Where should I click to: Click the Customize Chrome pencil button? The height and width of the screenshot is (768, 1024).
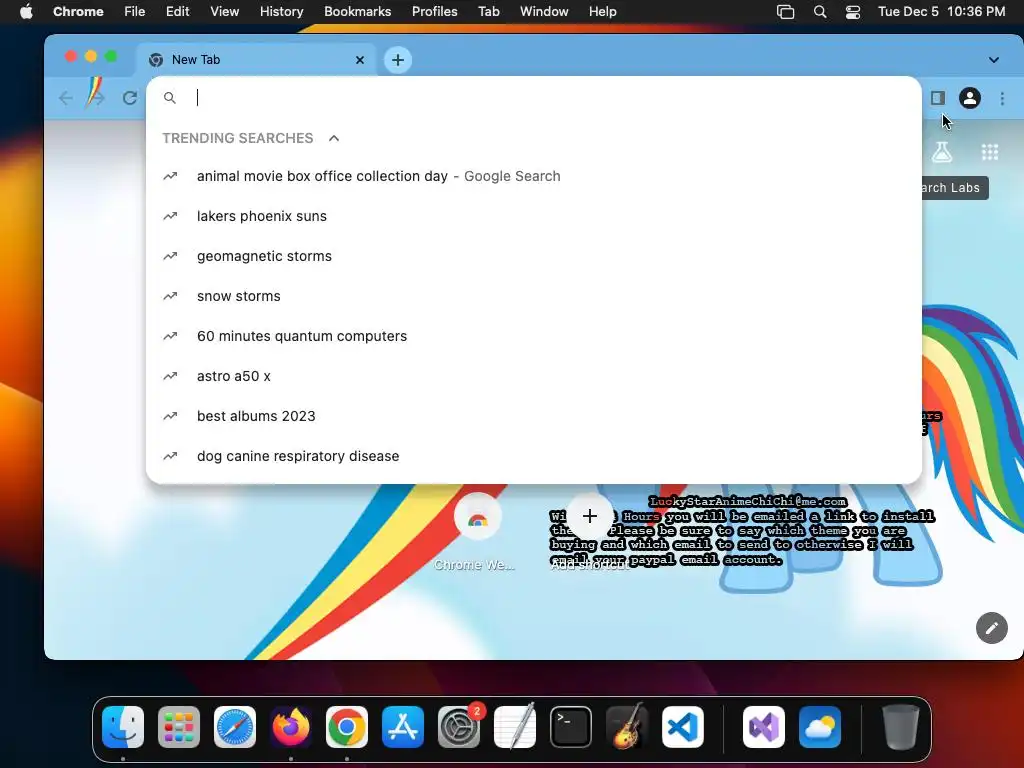point(991,628)
